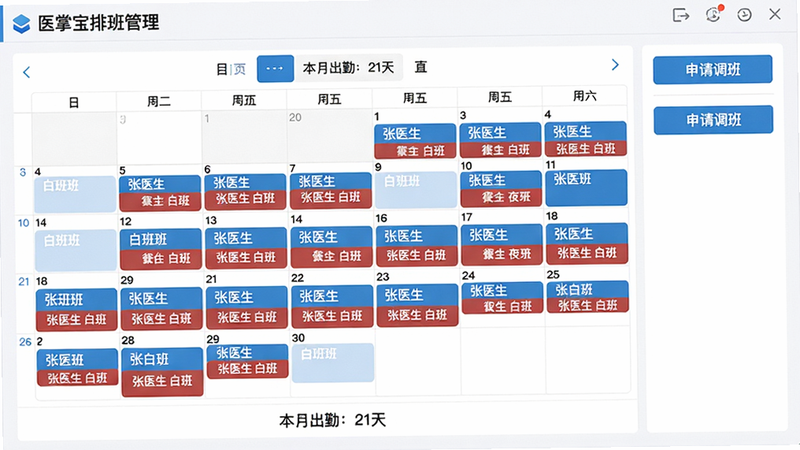Open the 张医生 shift card on day 16

417,246
